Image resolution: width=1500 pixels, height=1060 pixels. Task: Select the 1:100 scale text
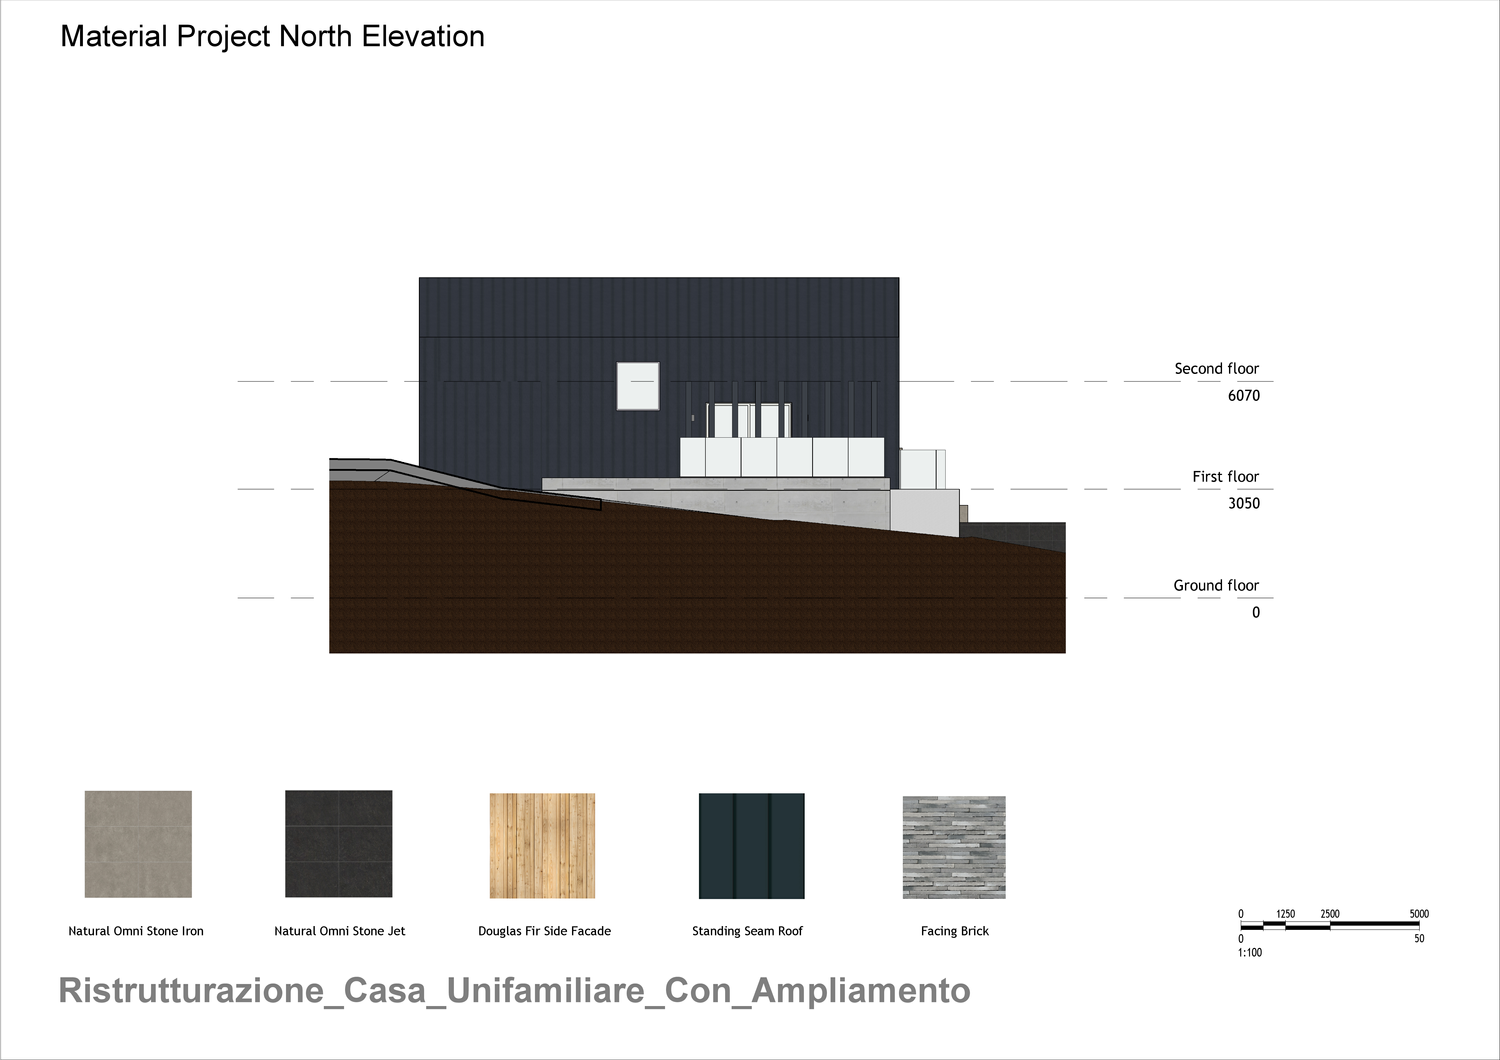click(1250, 953)
